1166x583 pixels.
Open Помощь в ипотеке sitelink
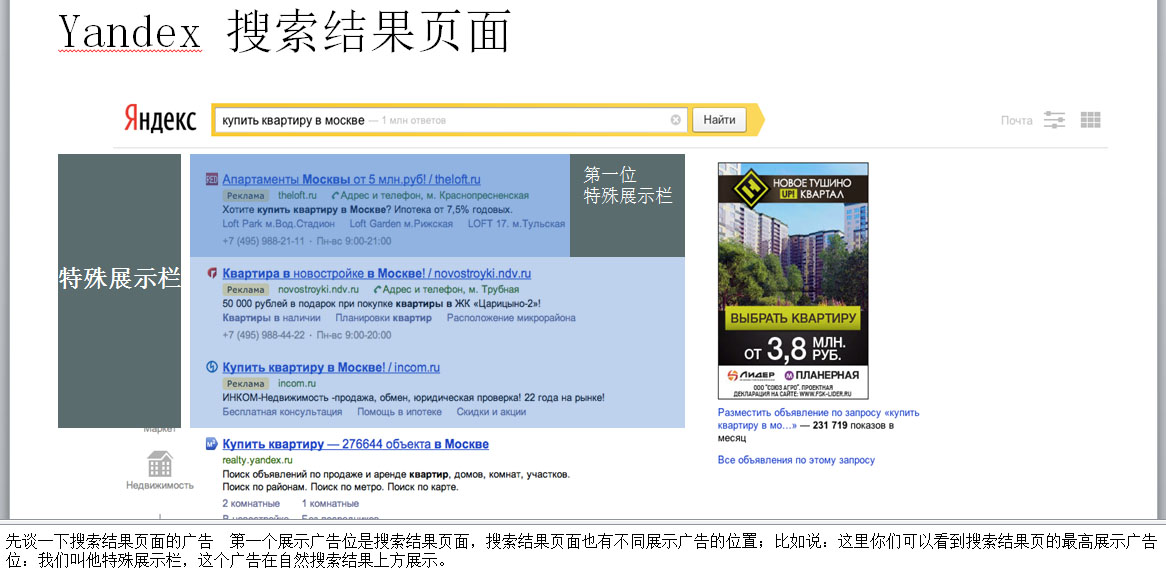399,412
